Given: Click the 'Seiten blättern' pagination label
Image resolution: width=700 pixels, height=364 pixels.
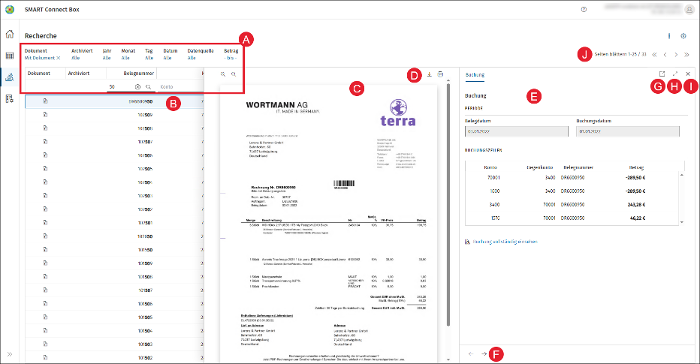Looking at the screenshot, I should [x=620, y=54].
